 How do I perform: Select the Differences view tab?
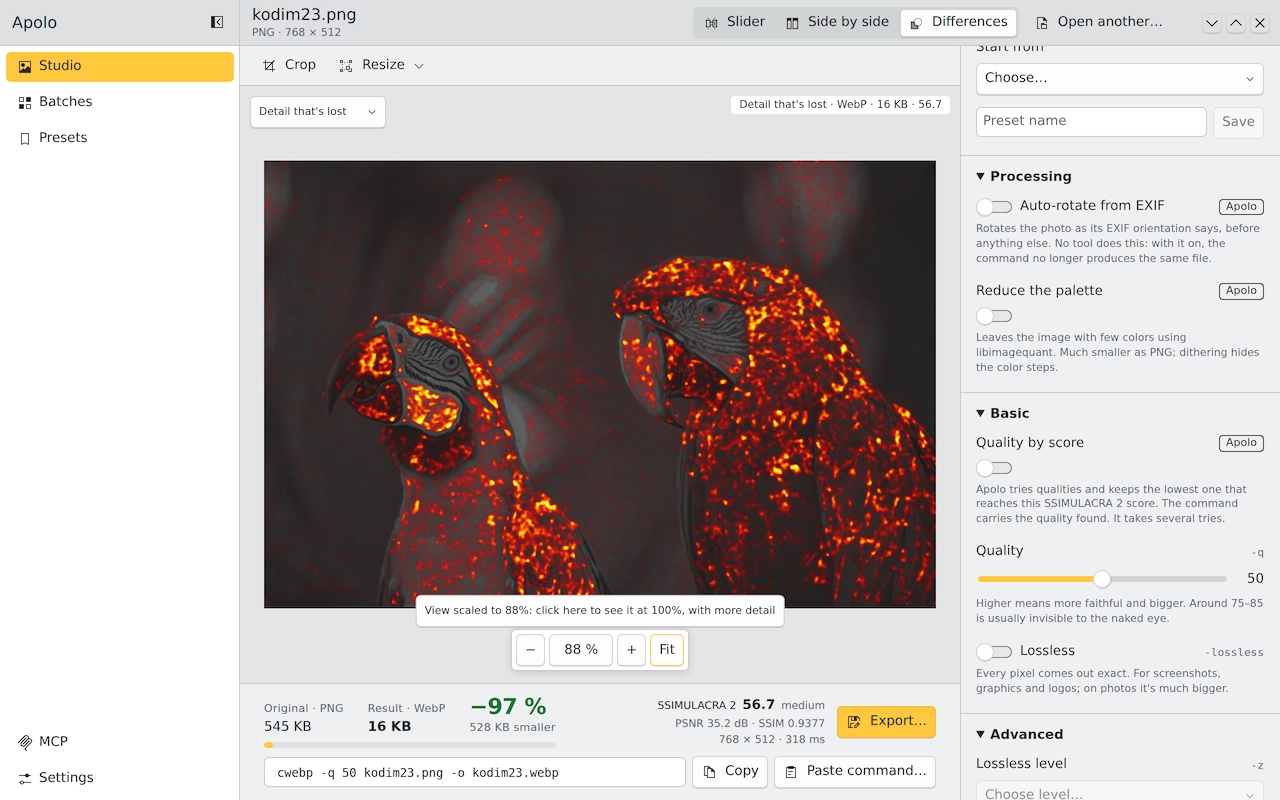coord(958,22)
